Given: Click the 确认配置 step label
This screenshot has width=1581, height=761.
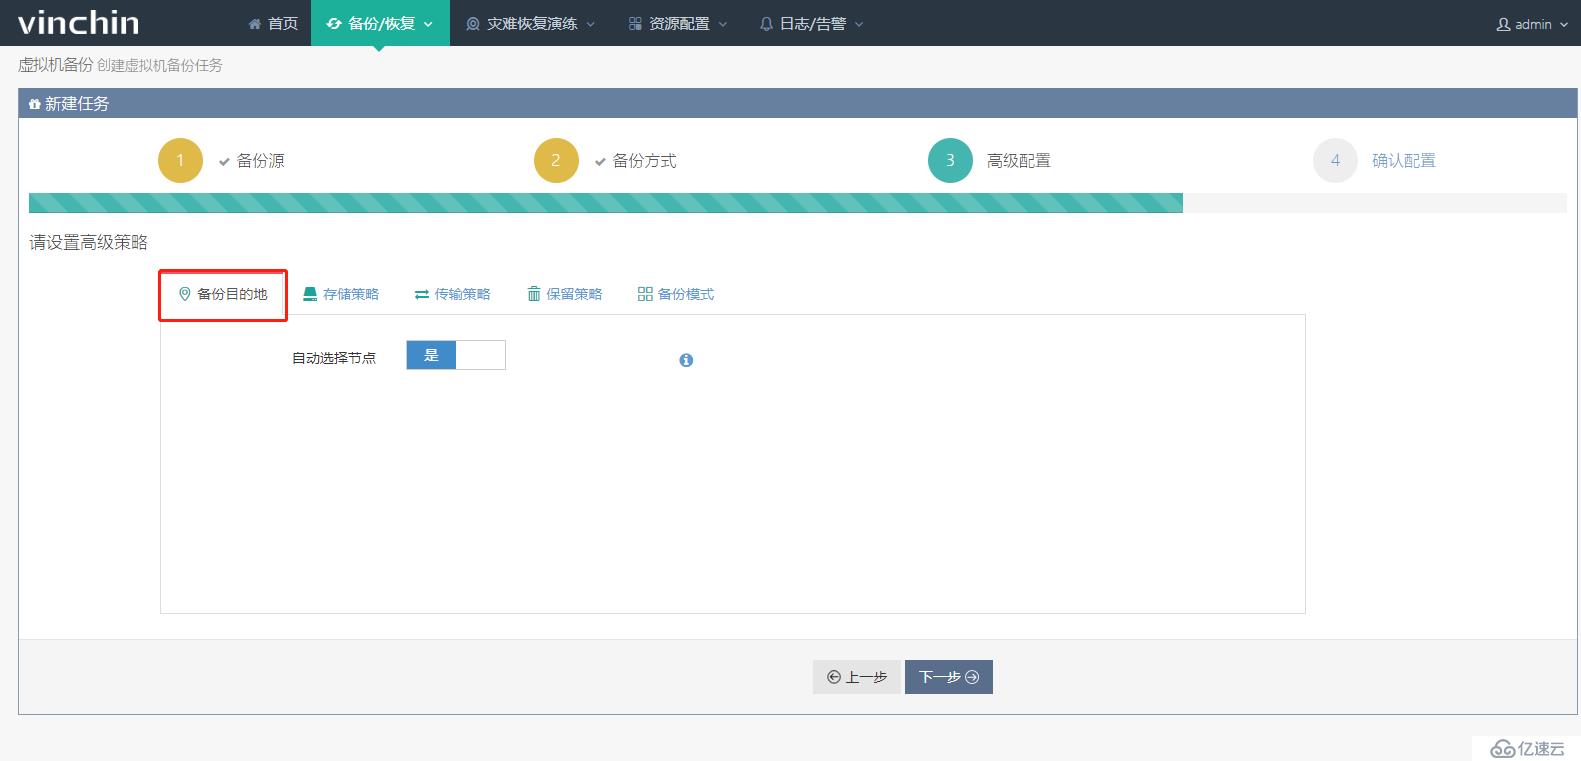Looking at the screenshot, I should tap(1404, 161).
